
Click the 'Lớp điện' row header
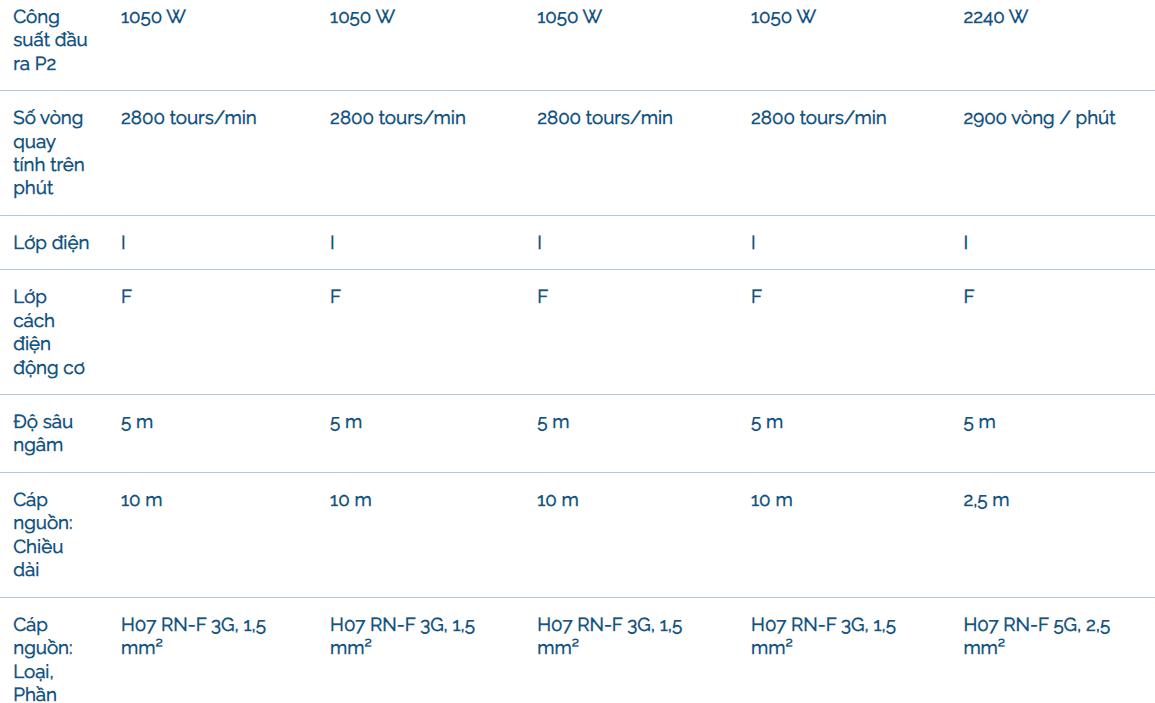[51, 243]
